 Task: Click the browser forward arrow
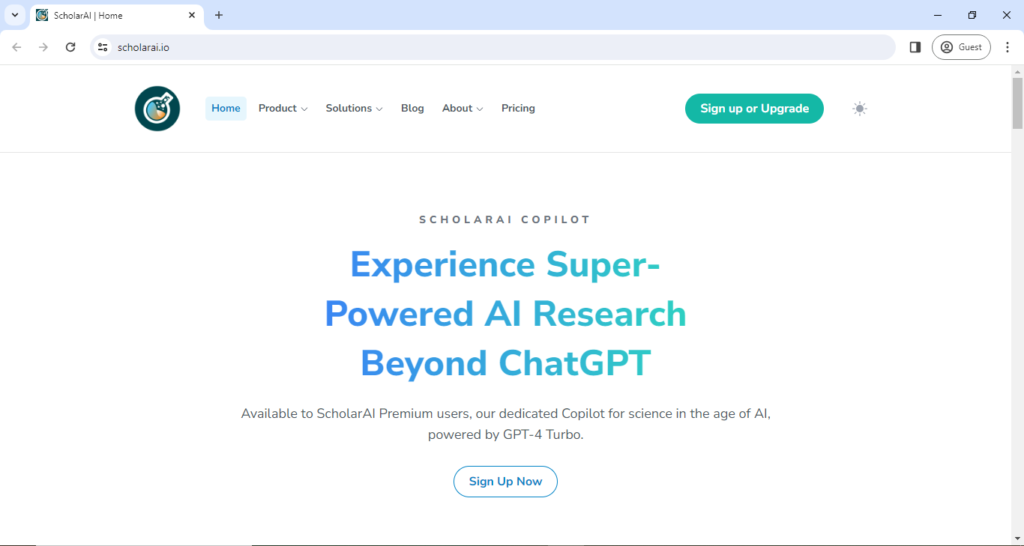(x=43, y=47)
